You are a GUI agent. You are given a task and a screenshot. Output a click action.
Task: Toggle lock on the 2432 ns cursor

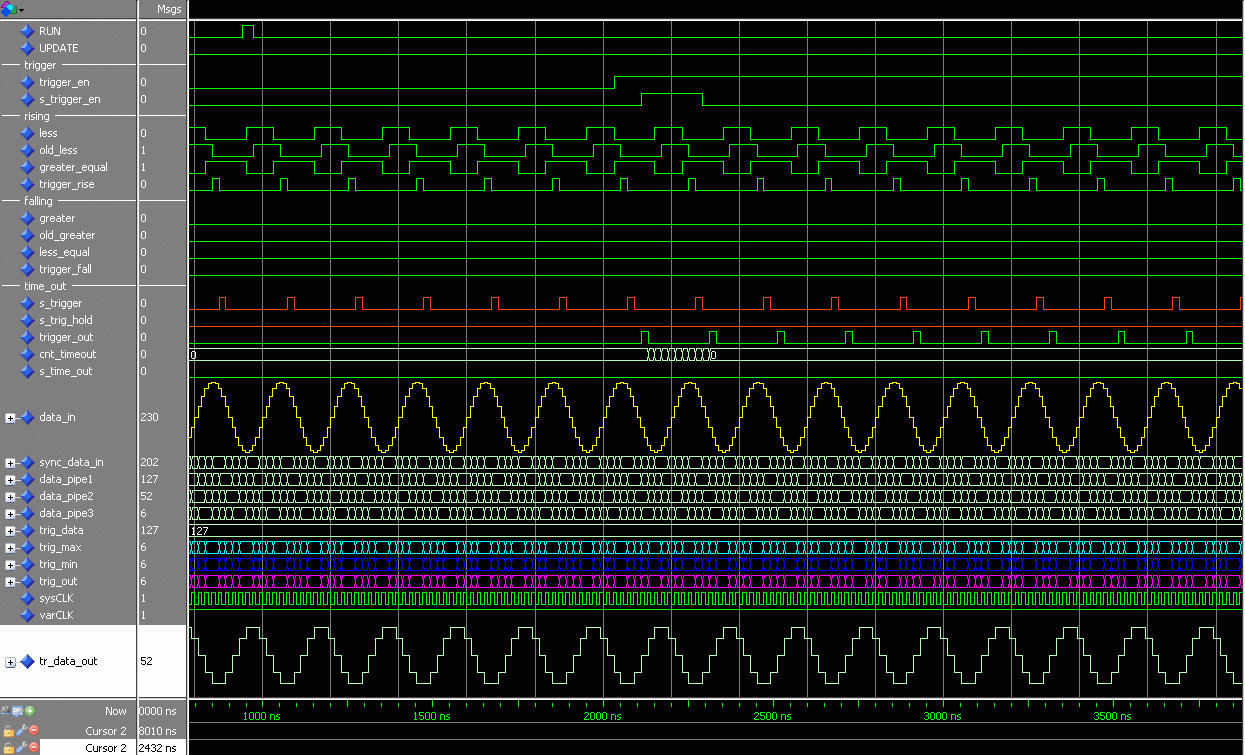tap(8, 747)
